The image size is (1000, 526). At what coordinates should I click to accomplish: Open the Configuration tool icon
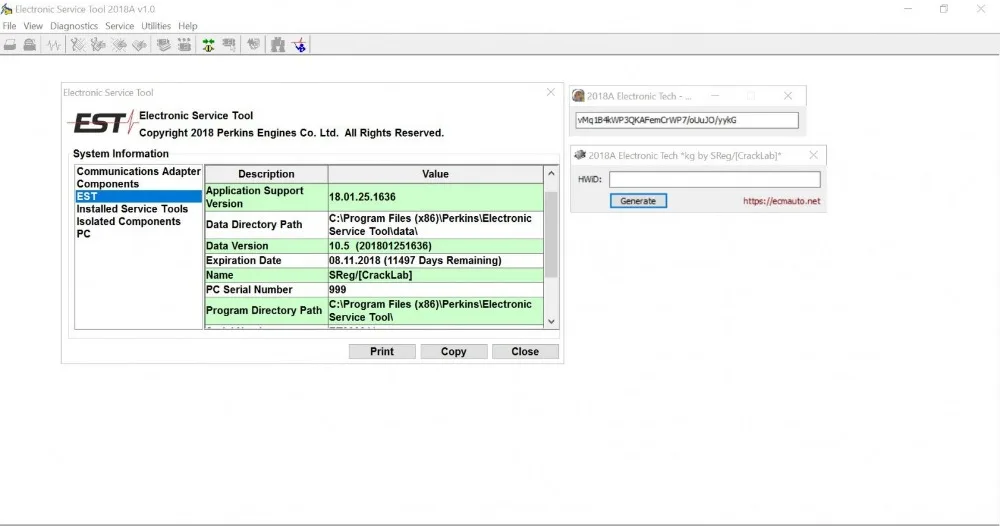pos(184,45)
